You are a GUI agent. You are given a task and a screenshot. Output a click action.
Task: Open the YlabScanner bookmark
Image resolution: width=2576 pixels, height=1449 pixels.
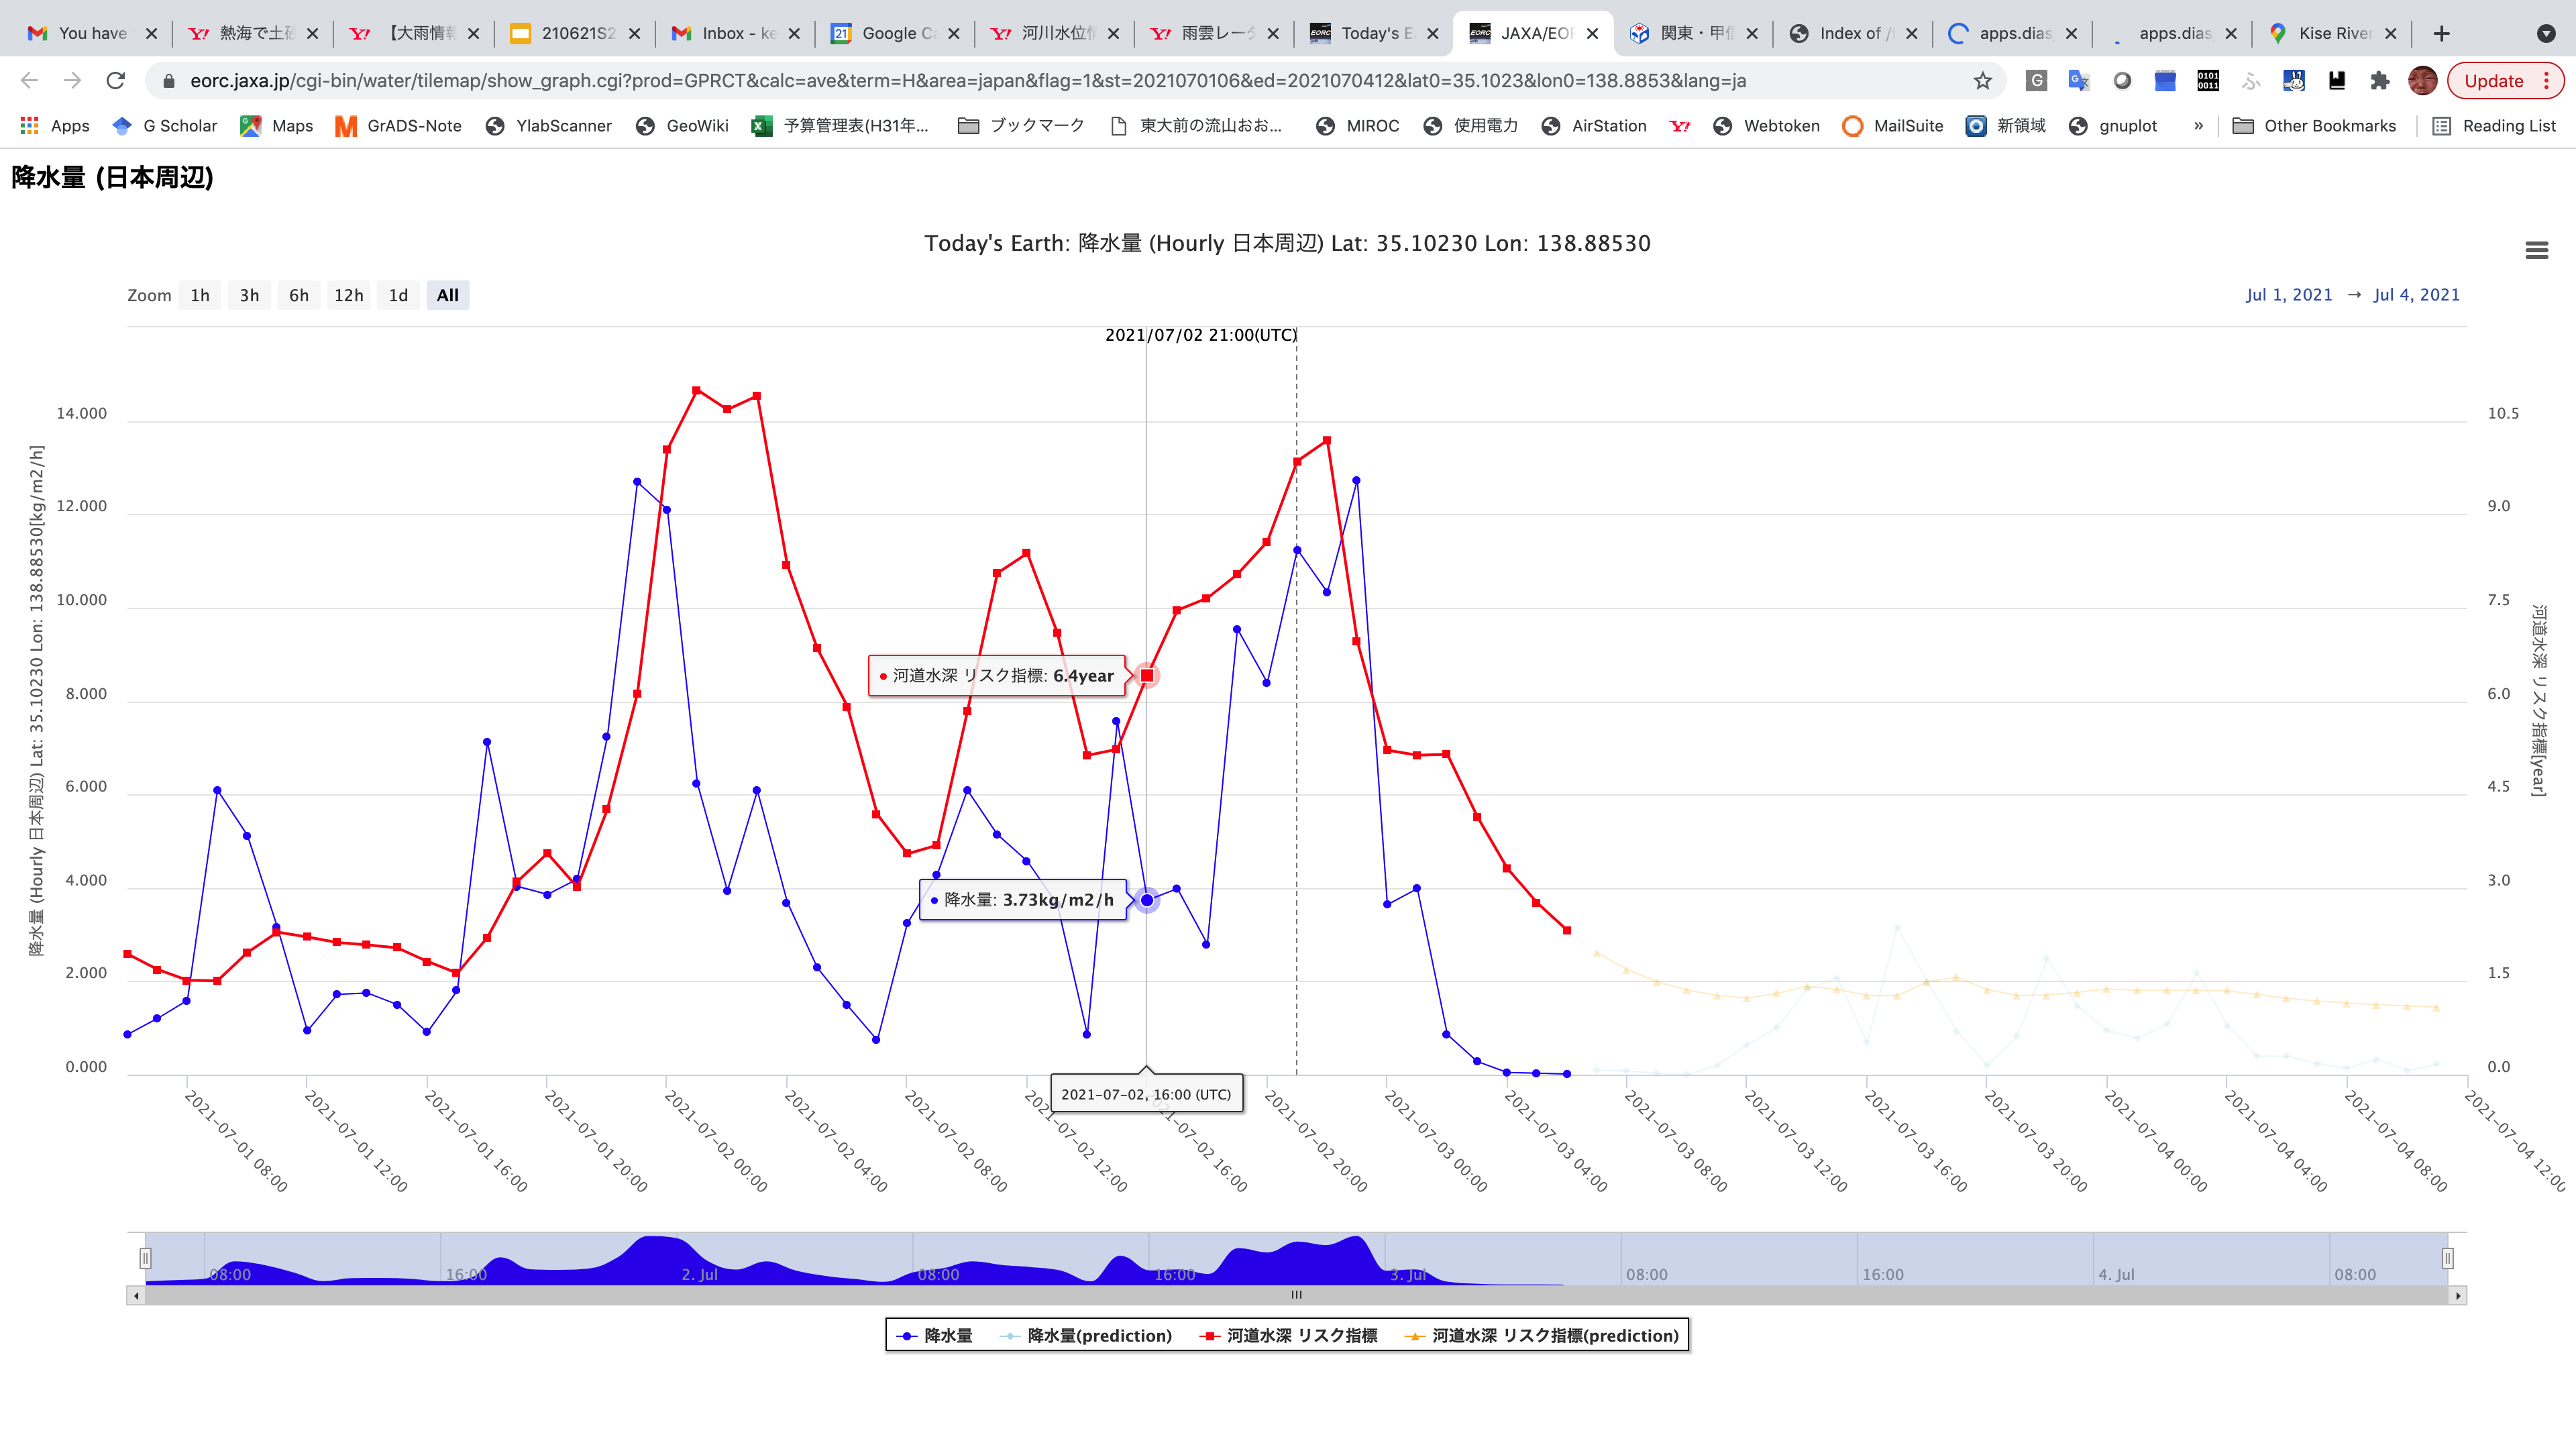(548, 126)
